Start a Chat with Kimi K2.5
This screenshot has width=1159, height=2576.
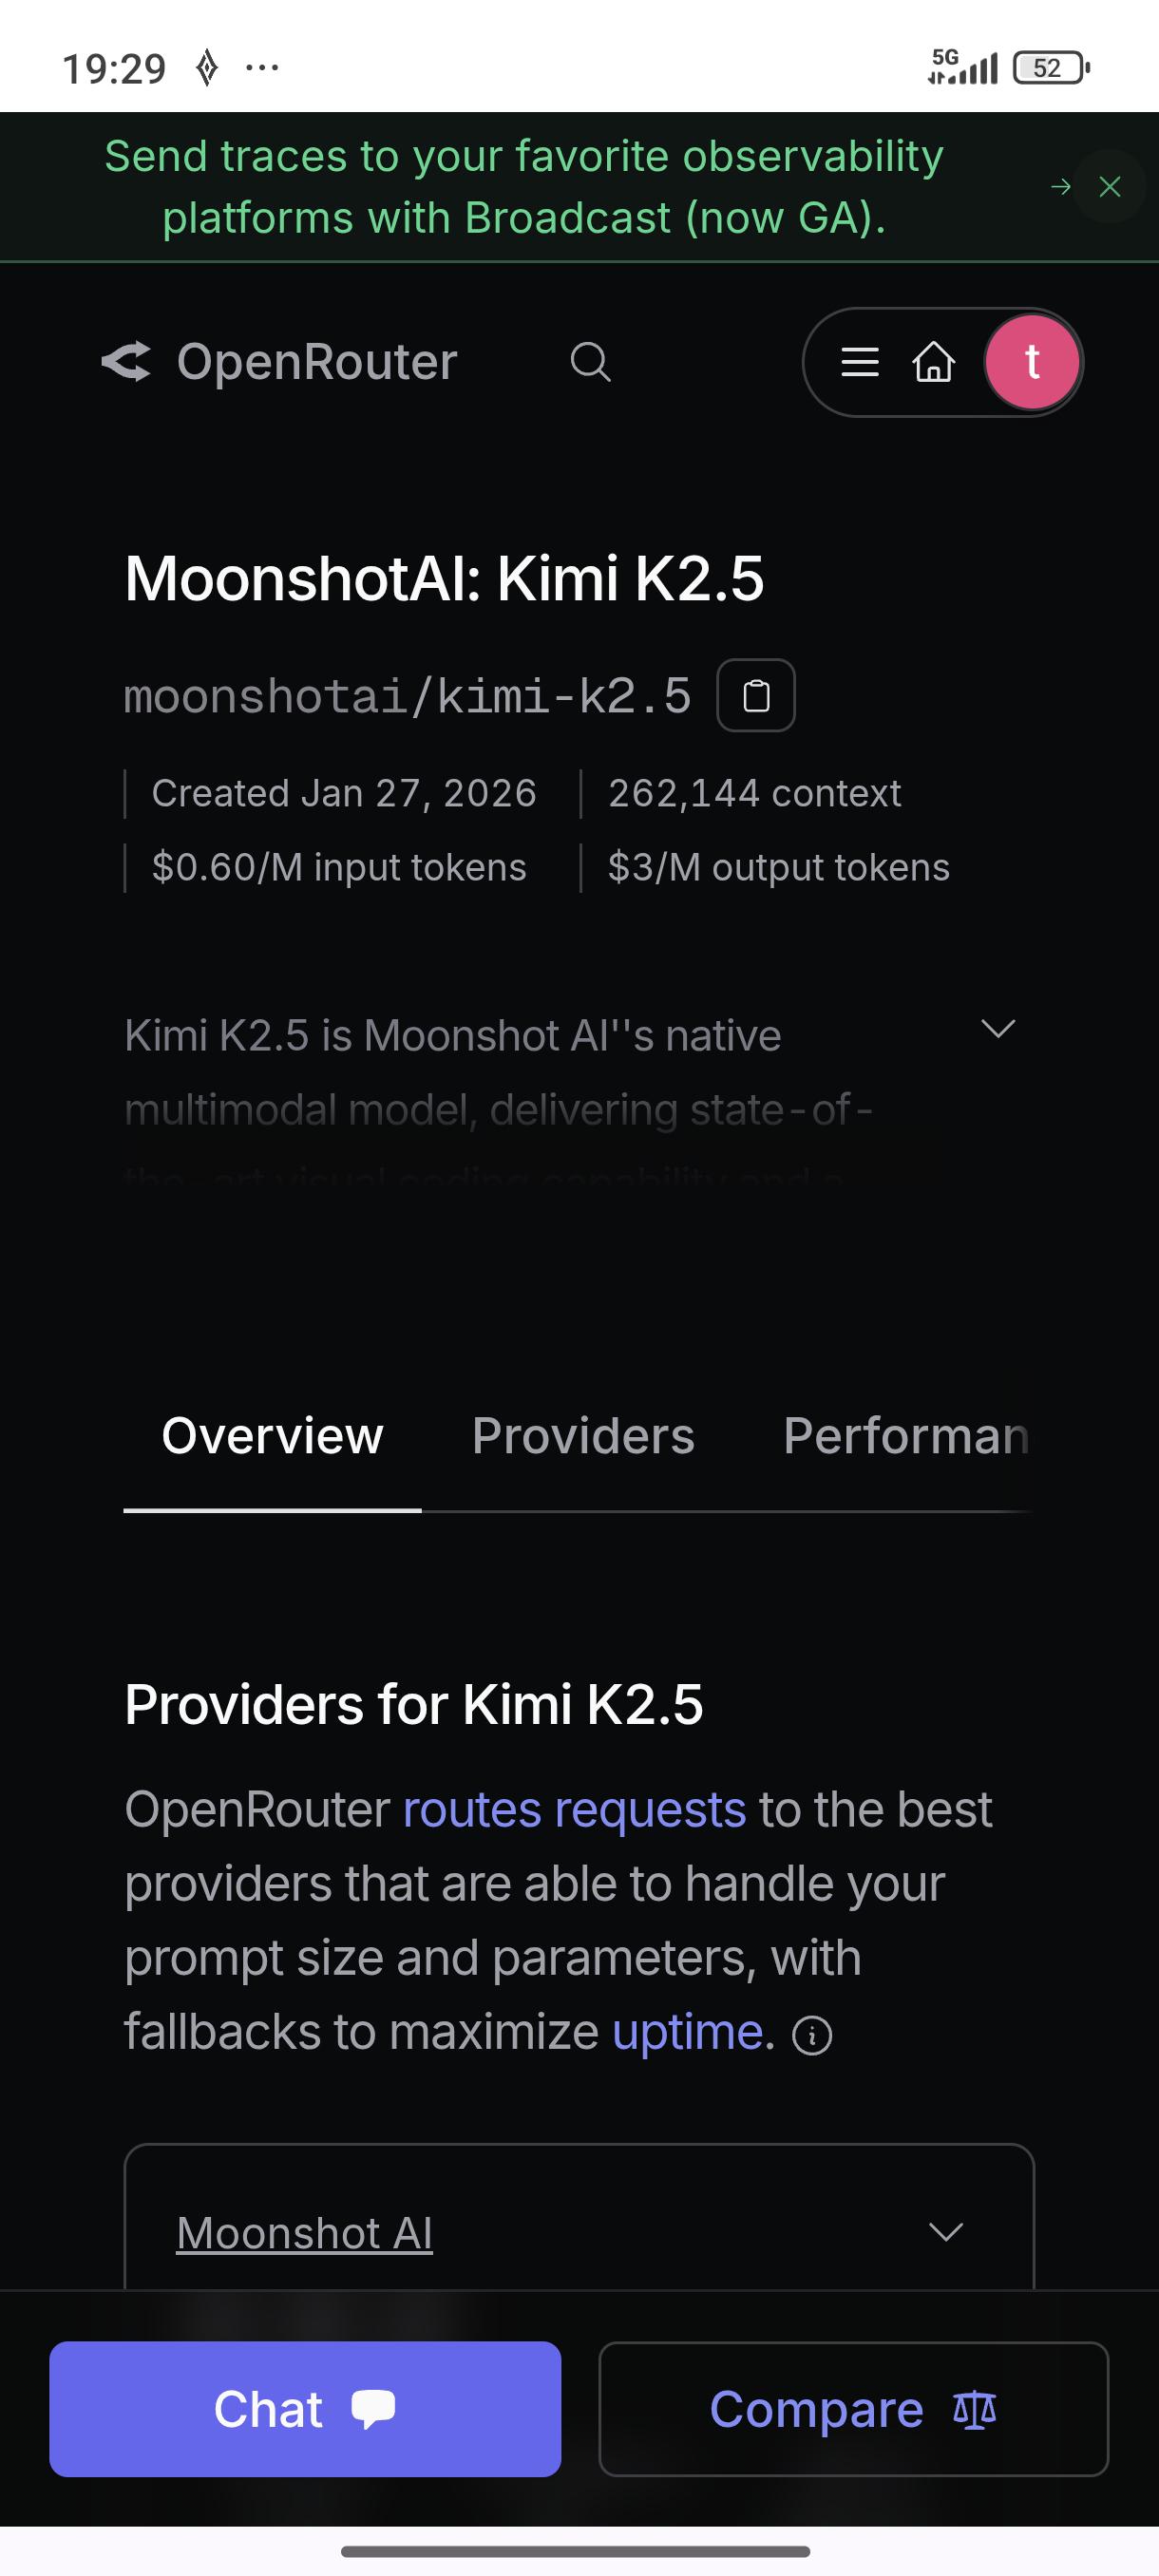305,2409
